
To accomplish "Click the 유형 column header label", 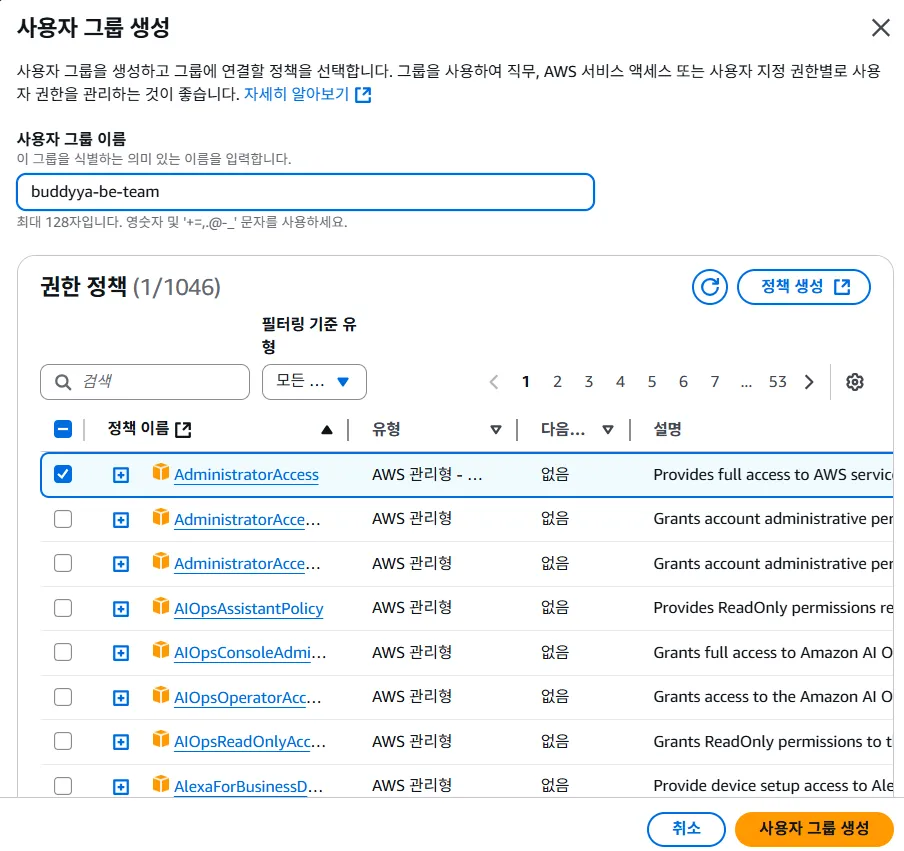I will tap(386, 429).
